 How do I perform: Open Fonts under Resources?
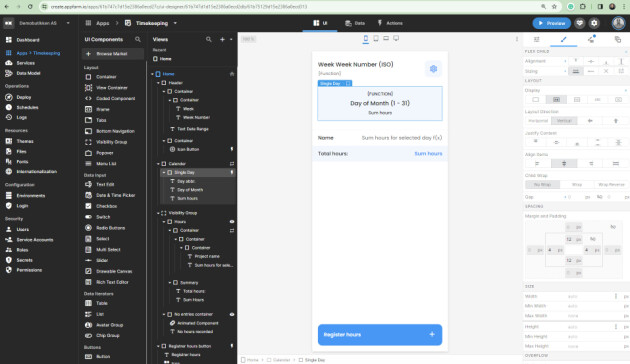click(22, 162)
